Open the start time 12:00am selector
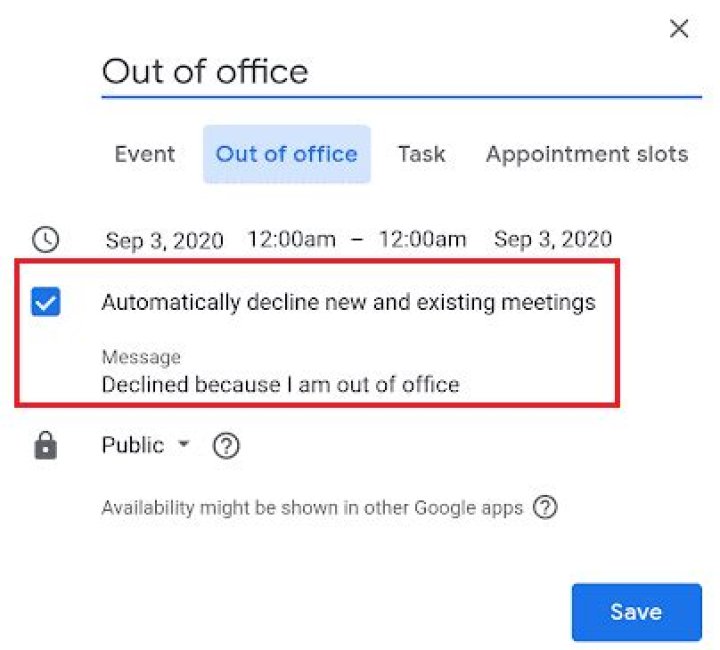This screenshot has width=720, height=650. click(x=292, y=240)
